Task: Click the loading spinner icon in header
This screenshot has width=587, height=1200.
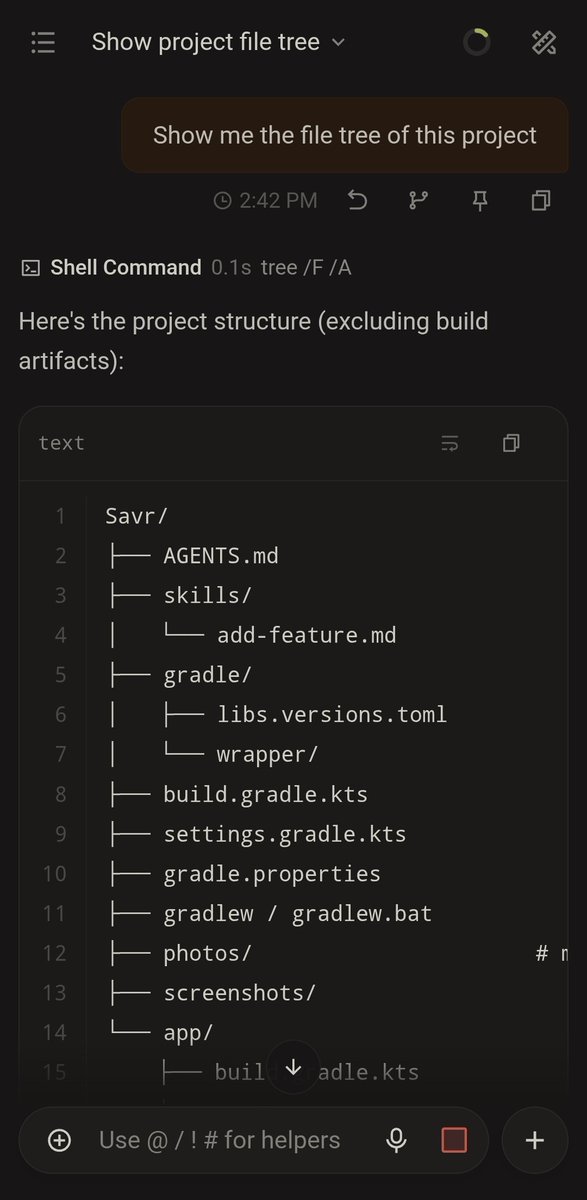Action: (477, 42)
